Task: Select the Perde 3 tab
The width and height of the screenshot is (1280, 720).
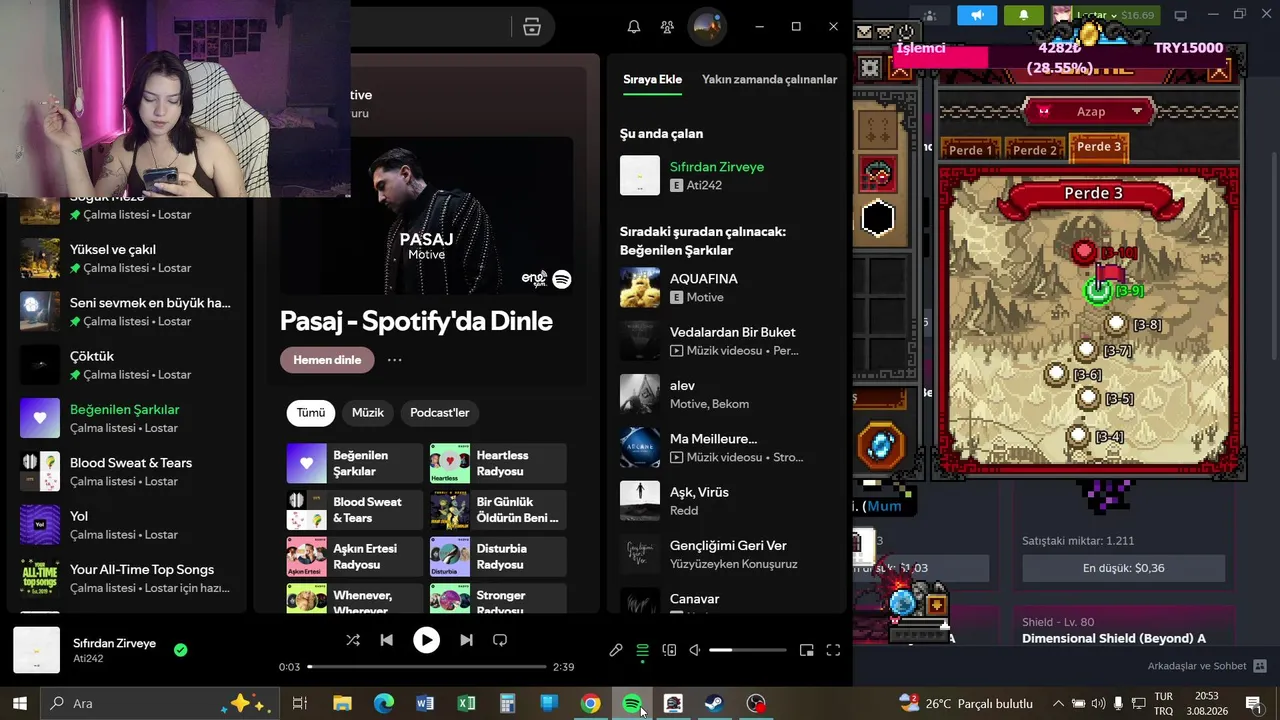Action: (x=1099, y=147)
